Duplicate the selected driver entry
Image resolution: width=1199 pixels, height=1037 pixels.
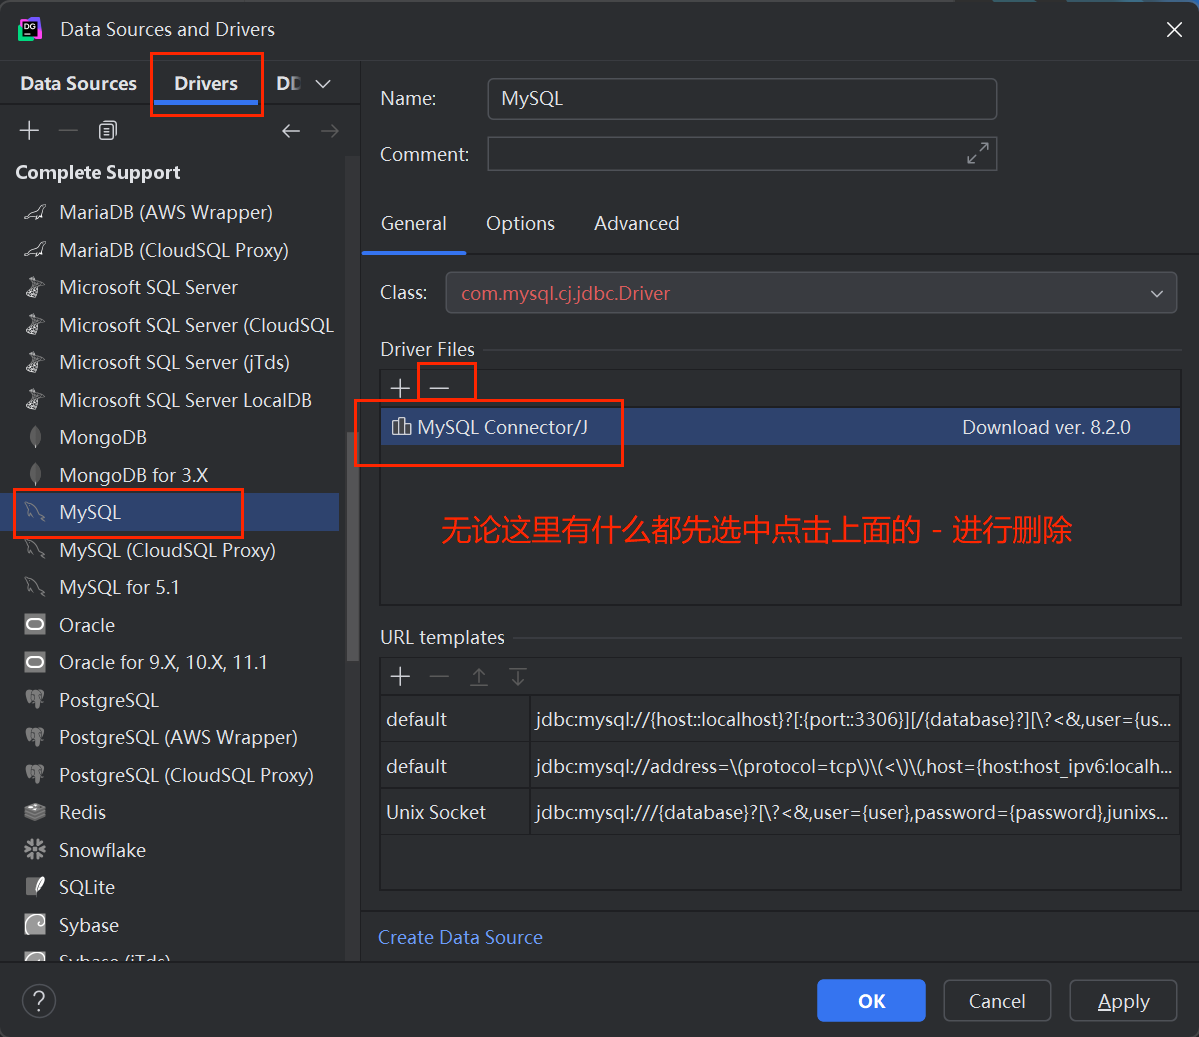point(108,131)
